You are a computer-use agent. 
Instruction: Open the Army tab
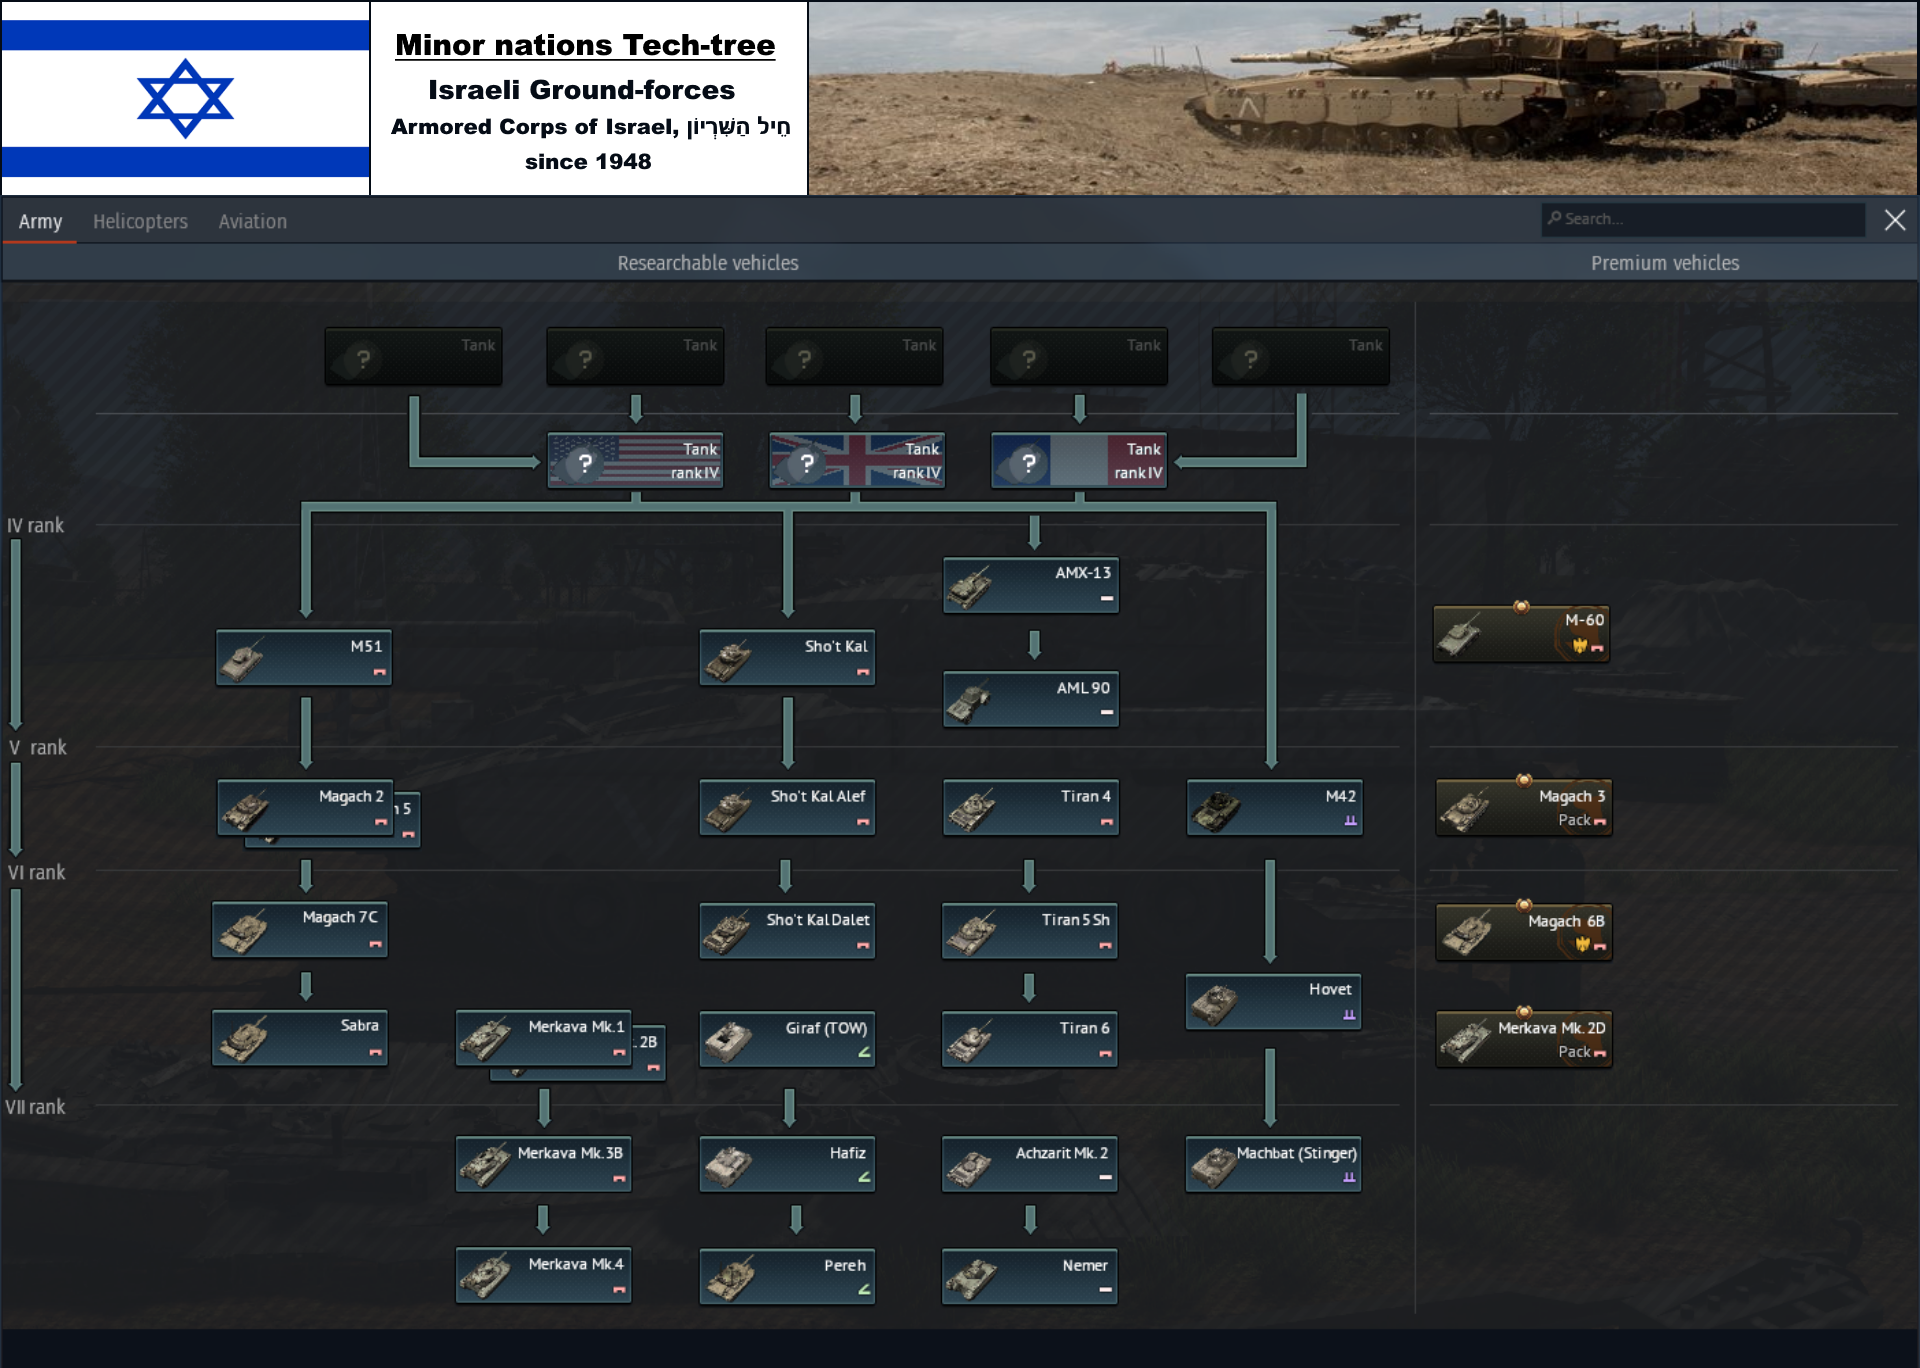point(40,221)
